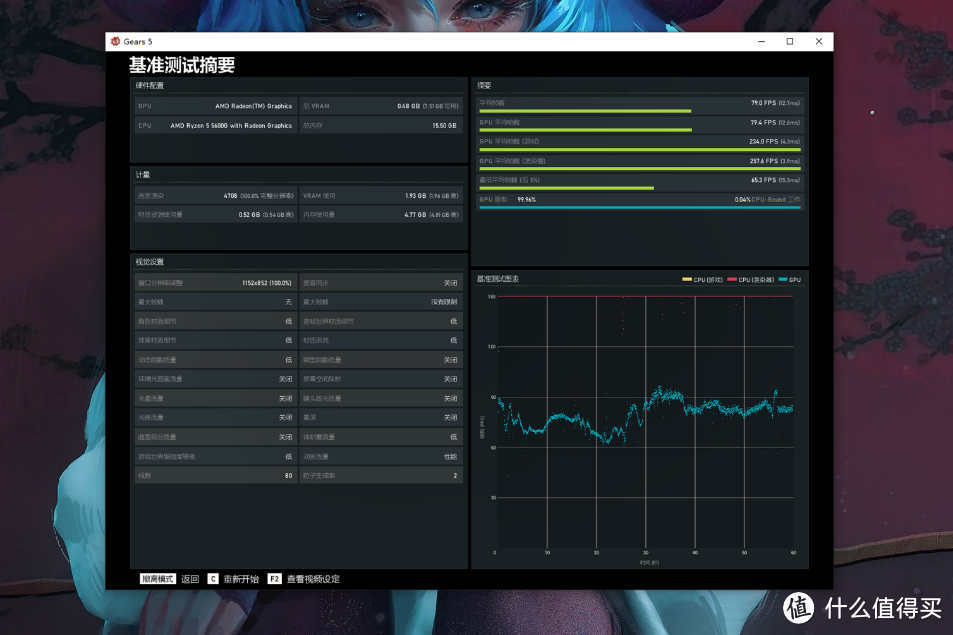This screenshot has width=953, height=635.
Task: Click the 垂直同步 关闭 row
Action: (x=381, y=283)
